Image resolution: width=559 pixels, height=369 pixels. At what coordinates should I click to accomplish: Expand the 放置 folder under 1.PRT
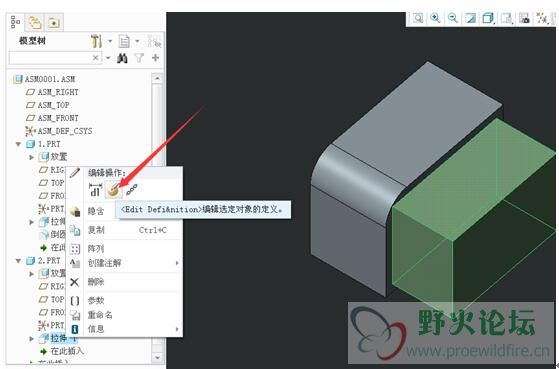(32, 157)
